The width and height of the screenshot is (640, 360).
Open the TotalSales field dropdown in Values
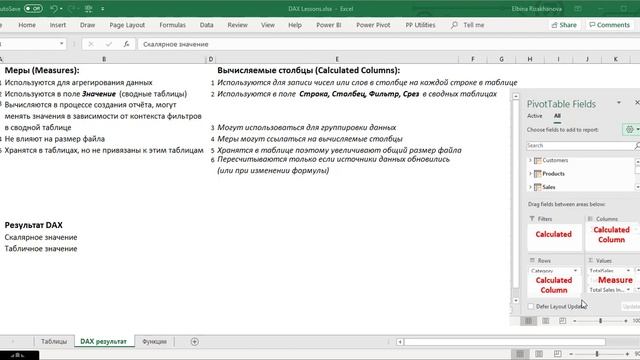(x=628, y=271)
